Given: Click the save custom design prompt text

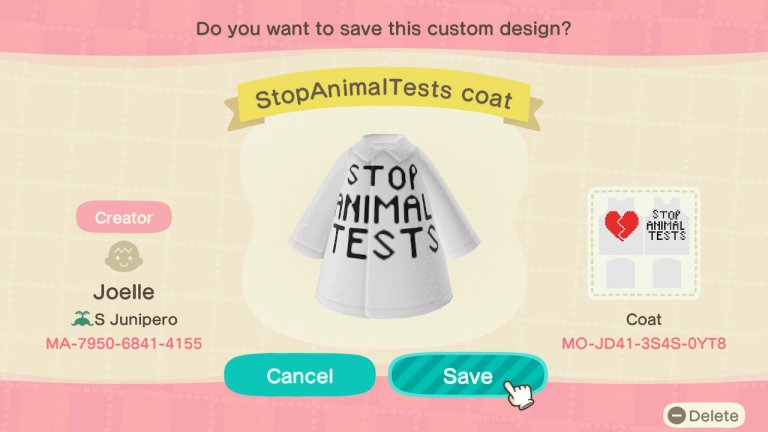Looking at the screenshot, I should point(384,29).
